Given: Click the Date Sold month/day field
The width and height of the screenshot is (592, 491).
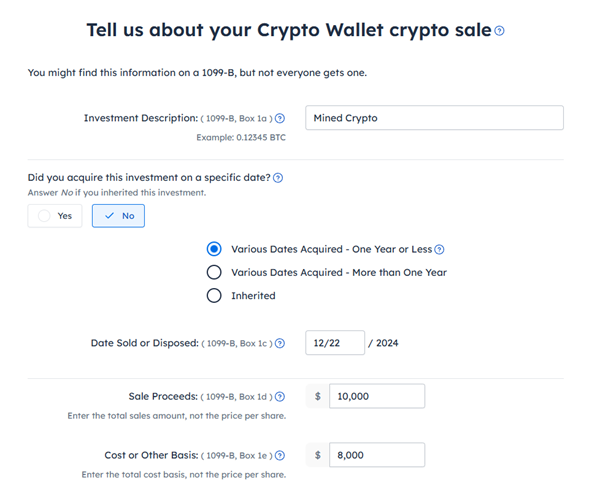Looking at the screenshot, I should click(335, 343).
